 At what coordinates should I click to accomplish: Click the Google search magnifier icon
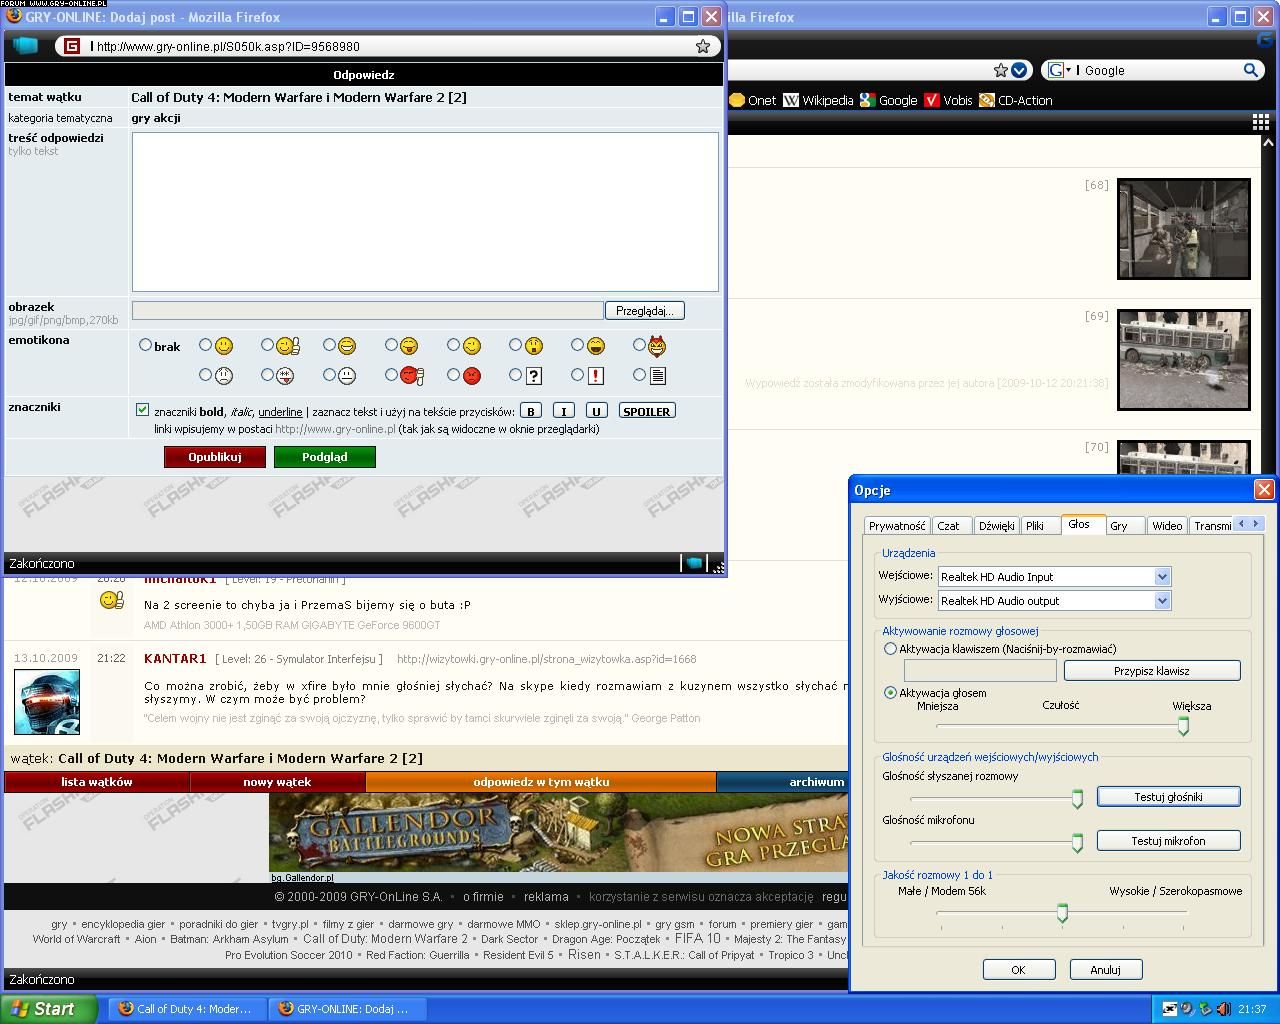pos(1250,70)
